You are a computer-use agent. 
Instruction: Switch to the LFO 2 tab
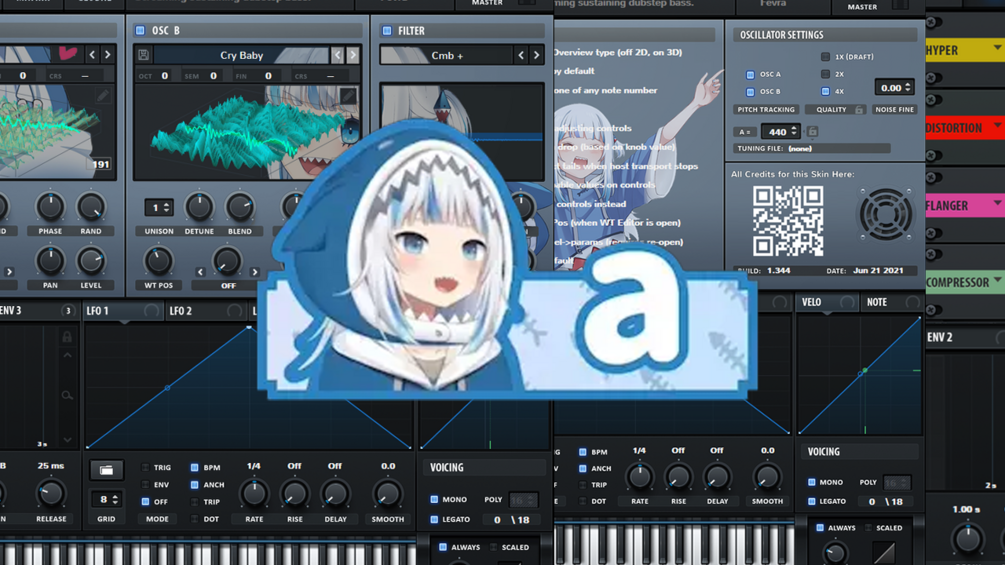(181, 311)
